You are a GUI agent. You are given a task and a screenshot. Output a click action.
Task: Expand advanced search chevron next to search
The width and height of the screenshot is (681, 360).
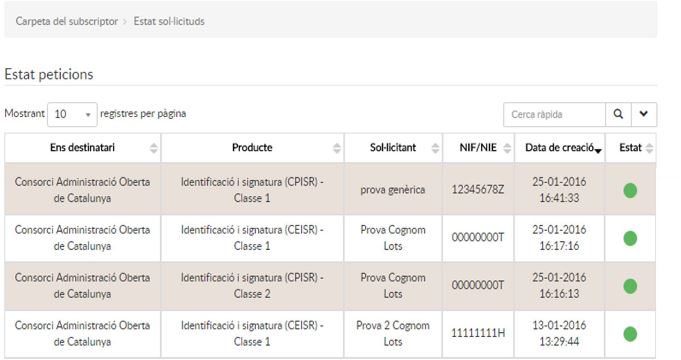click(644, 114)
